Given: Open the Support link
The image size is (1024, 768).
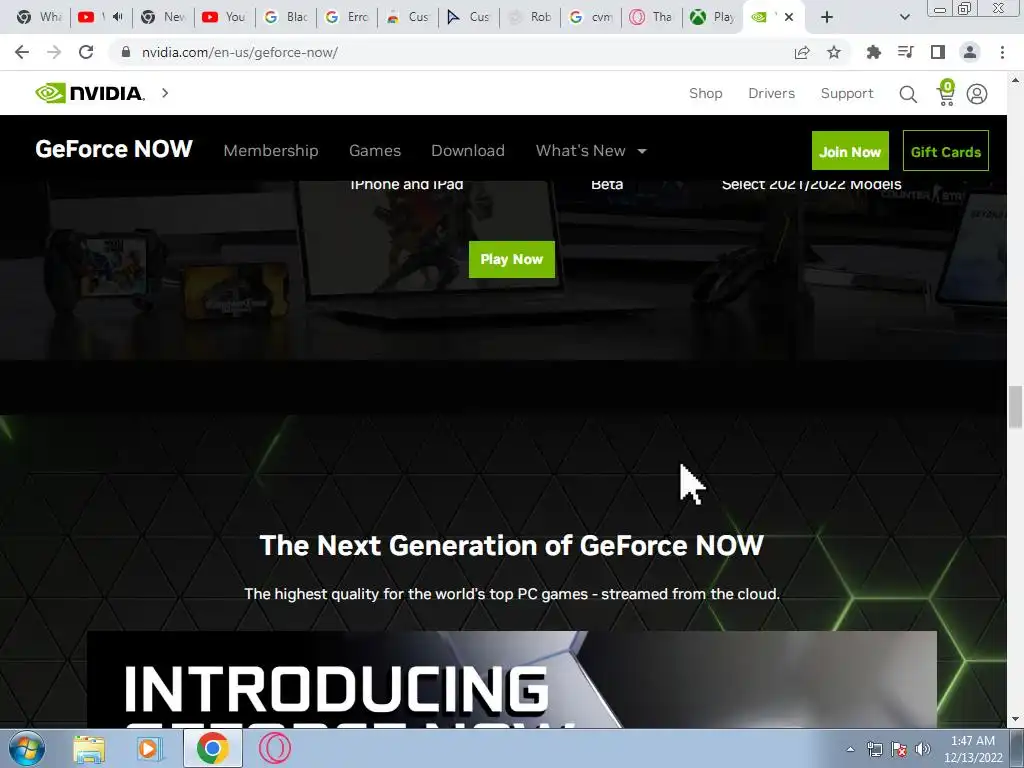Looking at the screenshot, I should (x=846, y=93).
